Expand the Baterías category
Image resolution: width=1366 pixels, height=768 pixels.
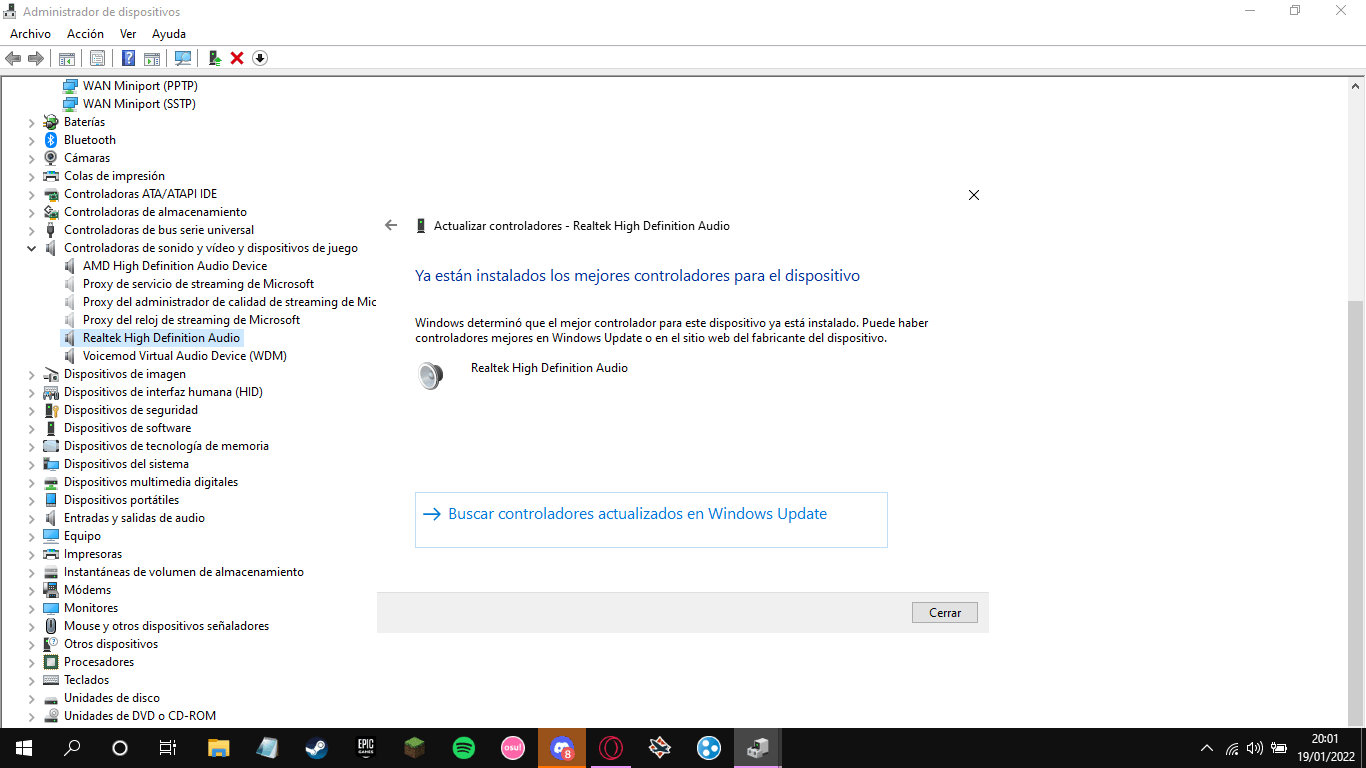(x=31, y=122)
